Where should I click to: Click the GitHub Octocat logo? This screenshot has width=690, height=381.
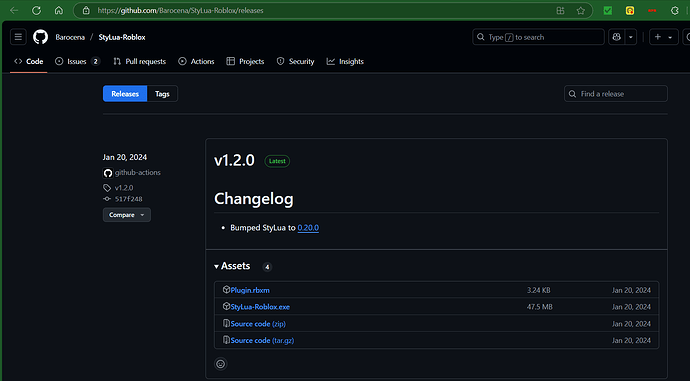[40, 37]
